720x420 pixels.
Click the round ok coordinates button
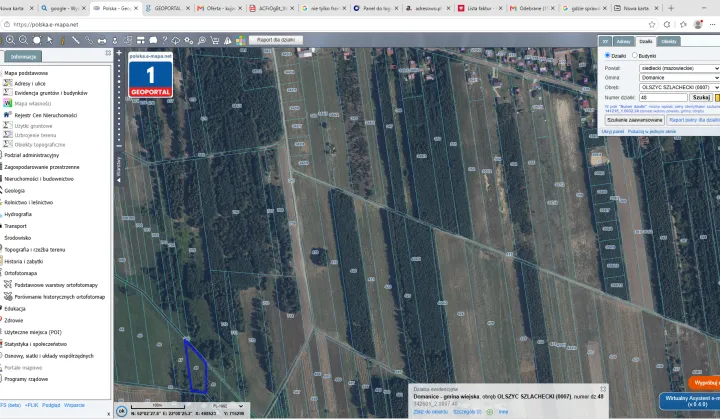point(121,411)
